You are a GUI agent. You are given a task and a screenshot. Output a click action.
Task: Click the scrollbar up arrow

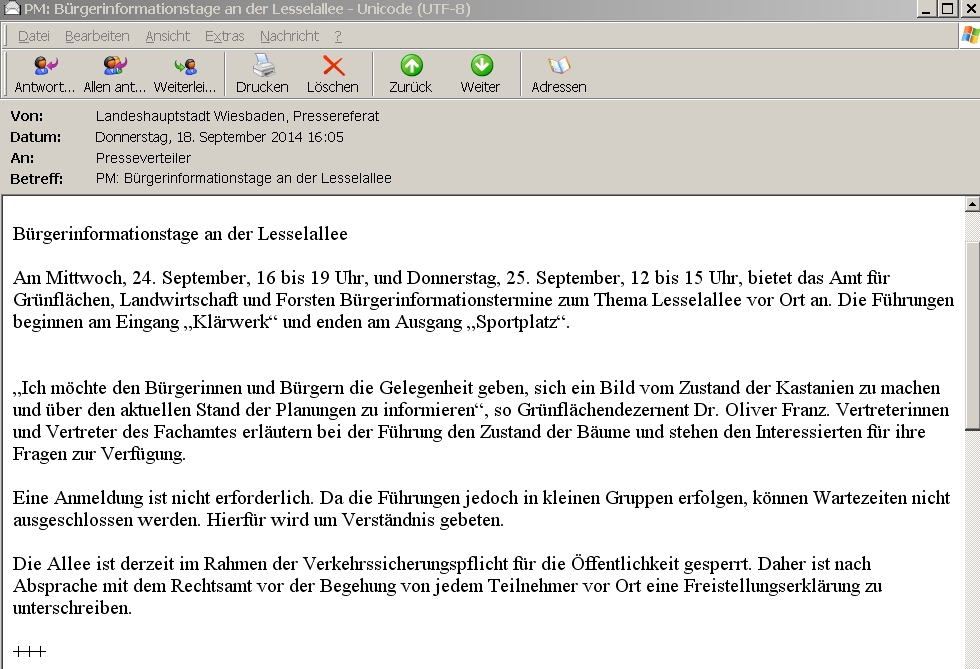point(972,204)
